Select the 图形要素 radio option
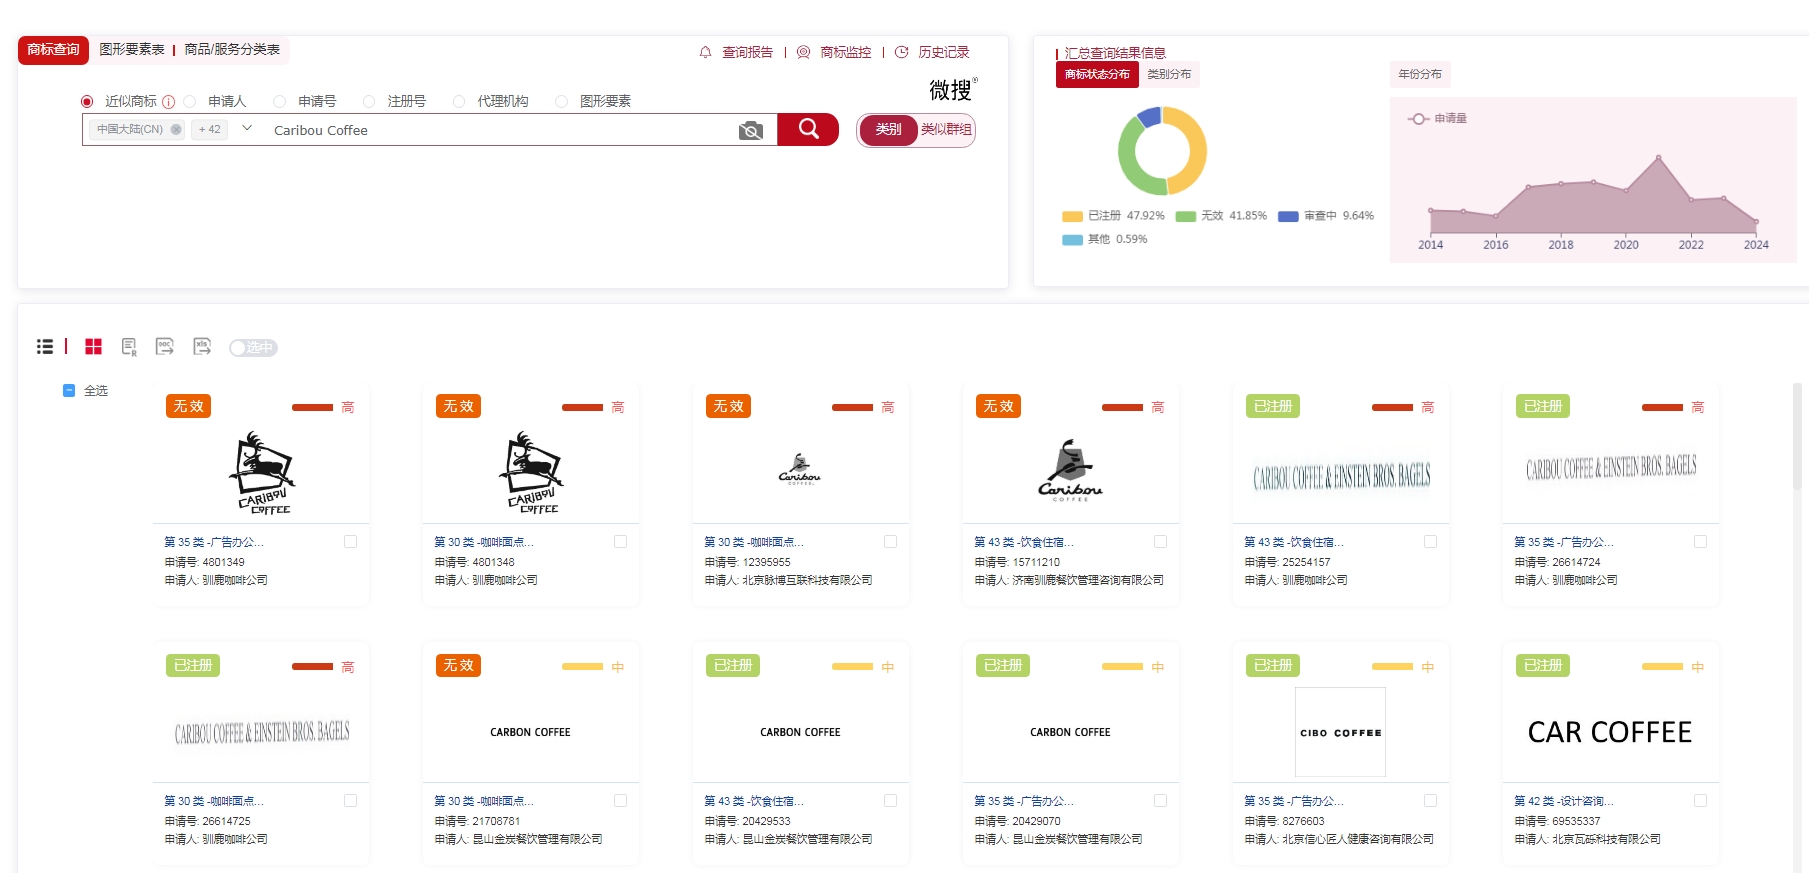This screenshot has height=873, width=1809. pos(561,102)
